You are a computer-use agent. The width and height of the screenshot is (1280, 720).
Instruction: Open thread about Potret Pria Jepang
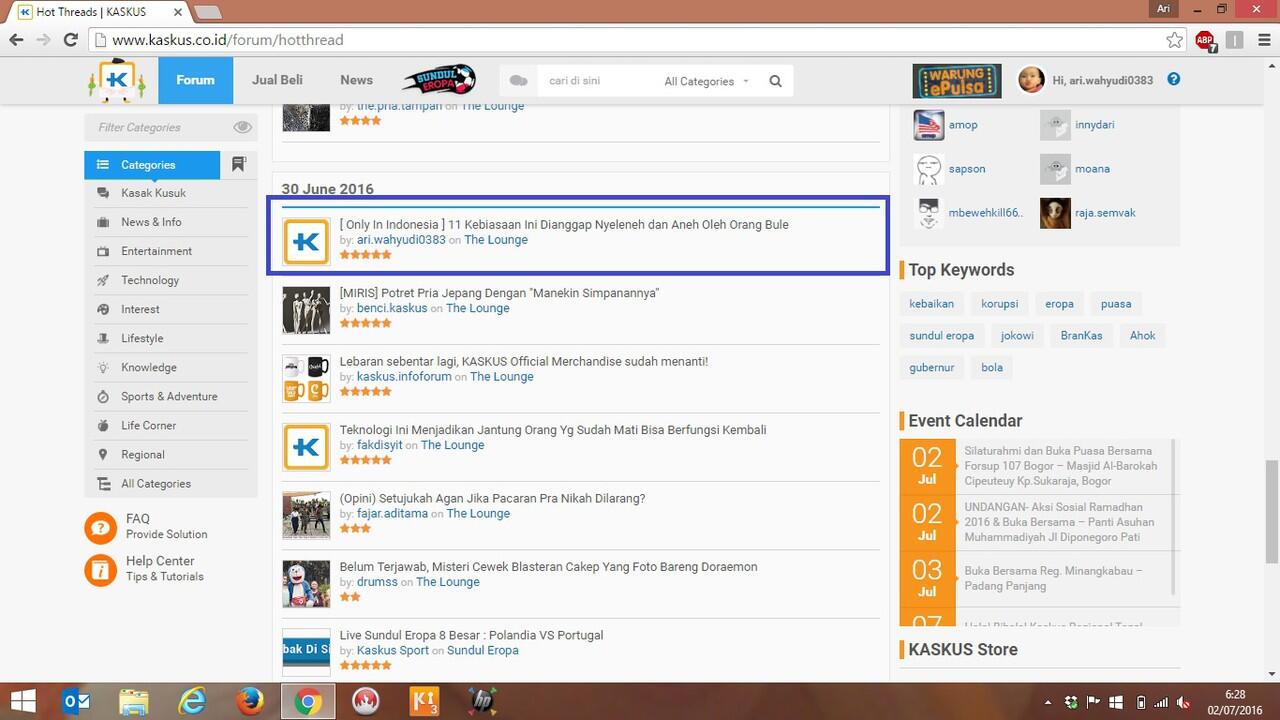tap(499, 293)
